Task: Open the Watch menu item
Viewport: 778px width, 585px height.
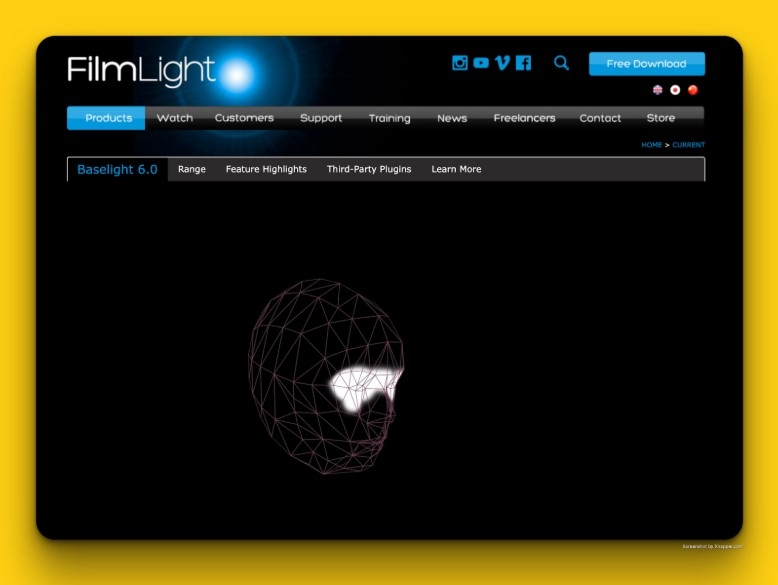Action: click(x=175, y=118)
